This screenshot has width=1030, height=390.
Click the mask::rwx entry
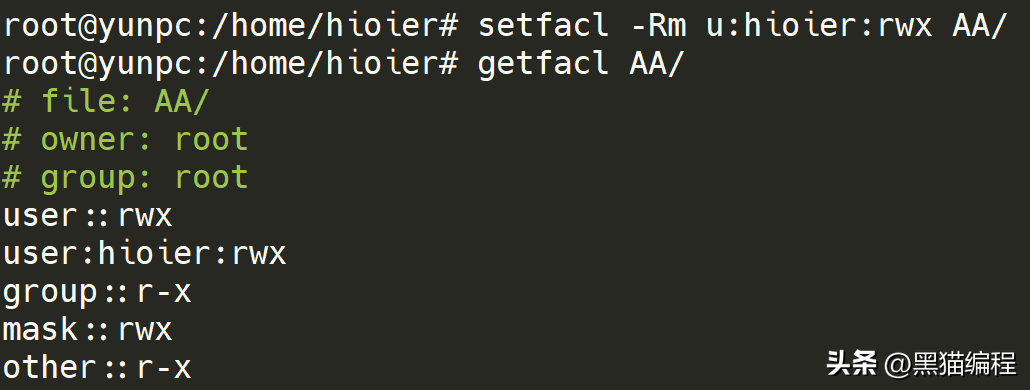point(87,330)
